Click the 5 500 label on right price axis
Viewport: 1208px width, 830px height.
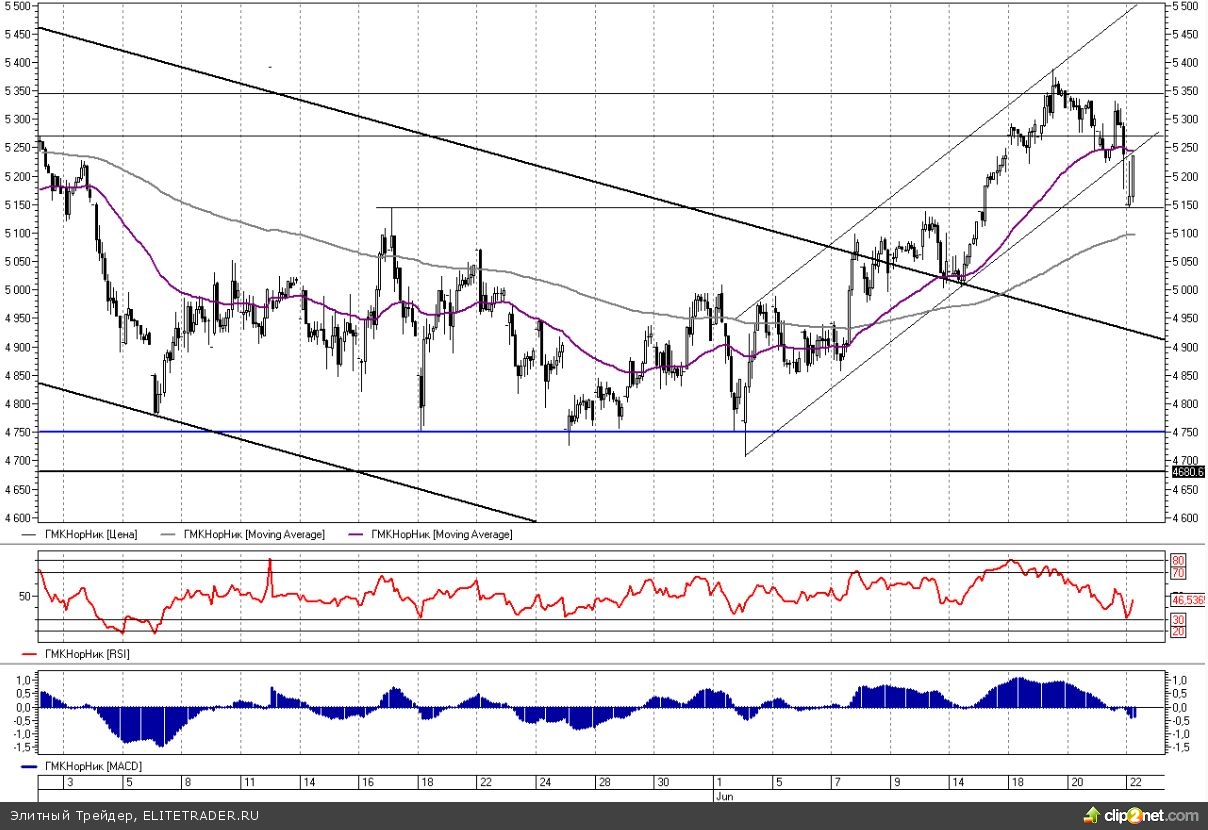pyautogui.click(x=1186, y=6)
